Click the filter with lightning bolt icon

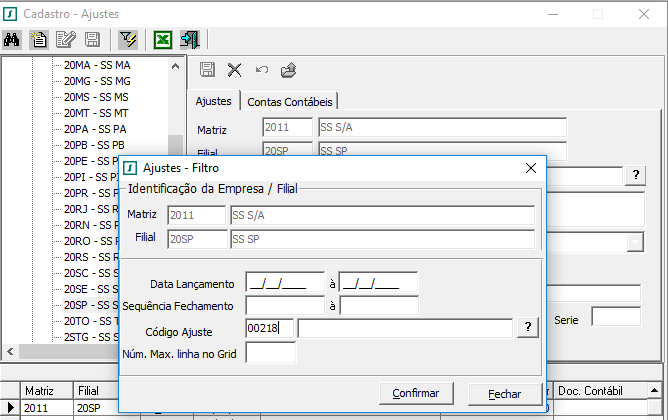click(x=127, y=40)
